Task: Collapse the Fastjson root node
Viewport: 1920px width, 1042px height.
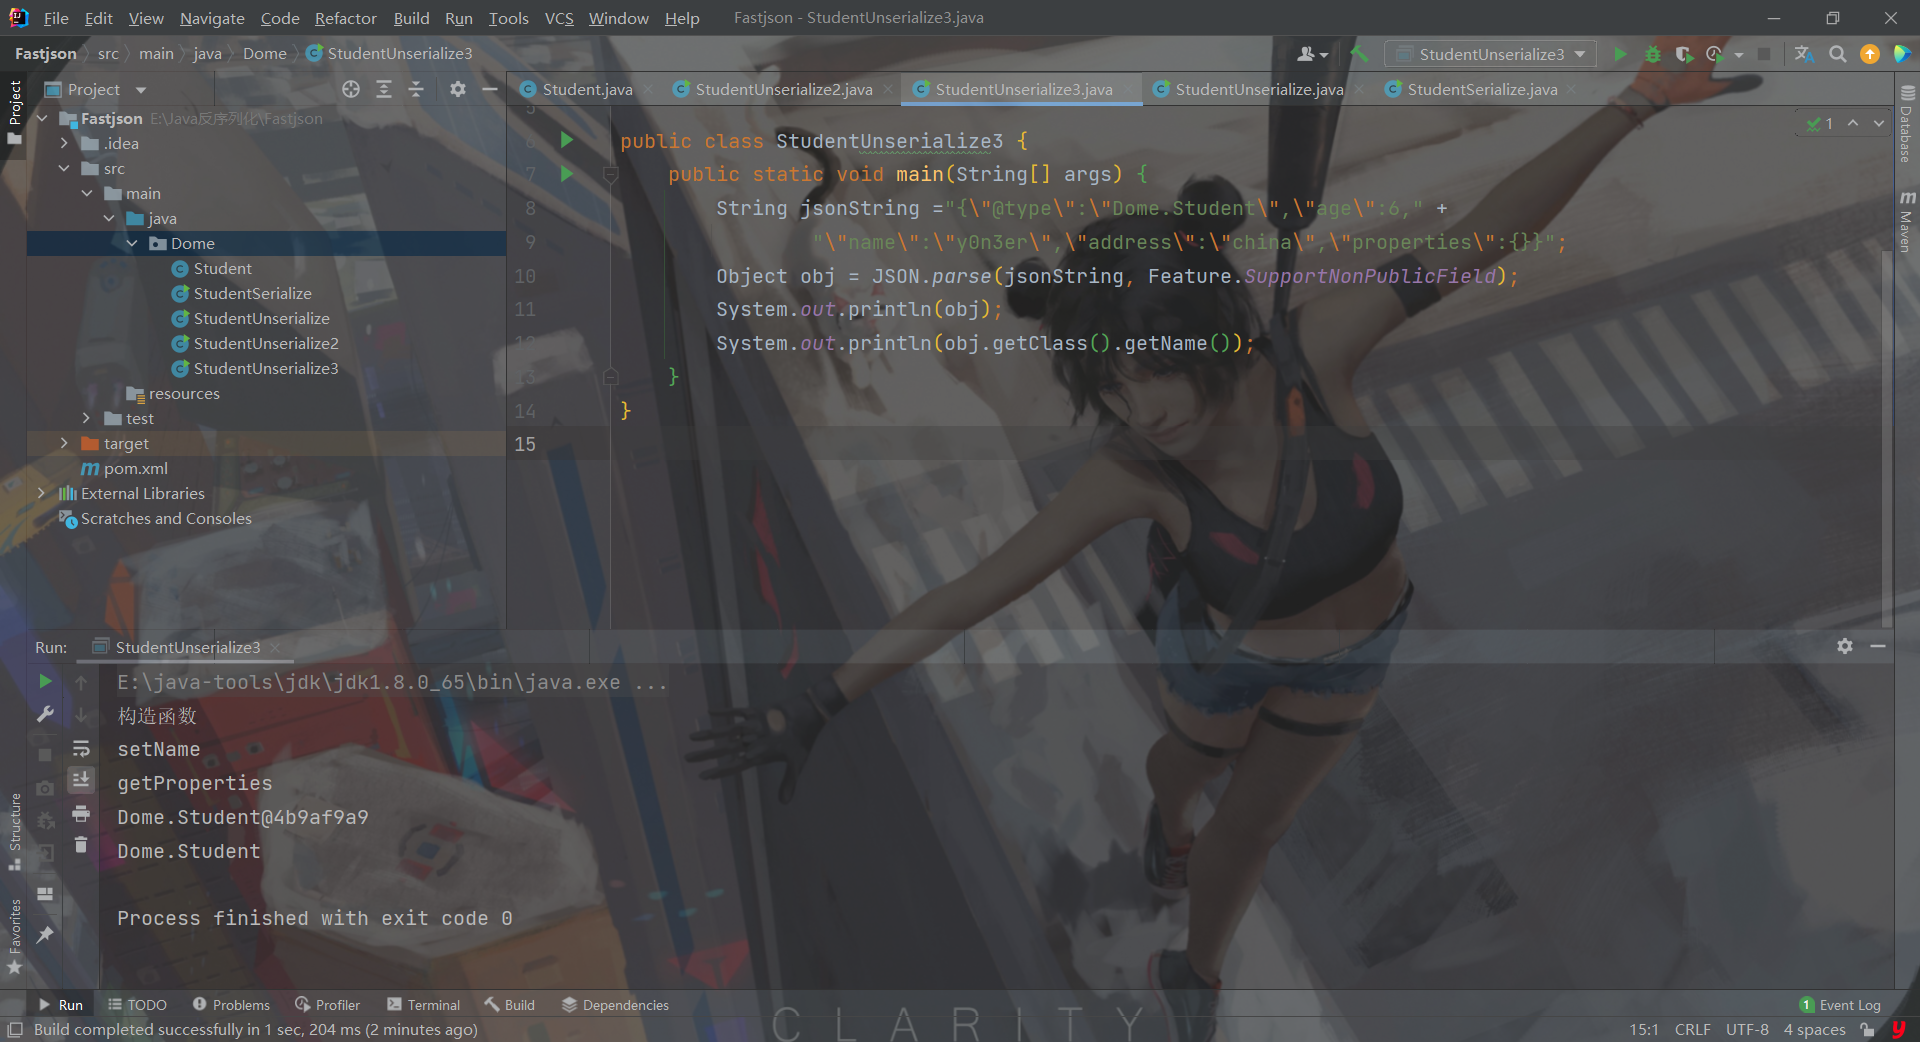Action: [42, 118]
